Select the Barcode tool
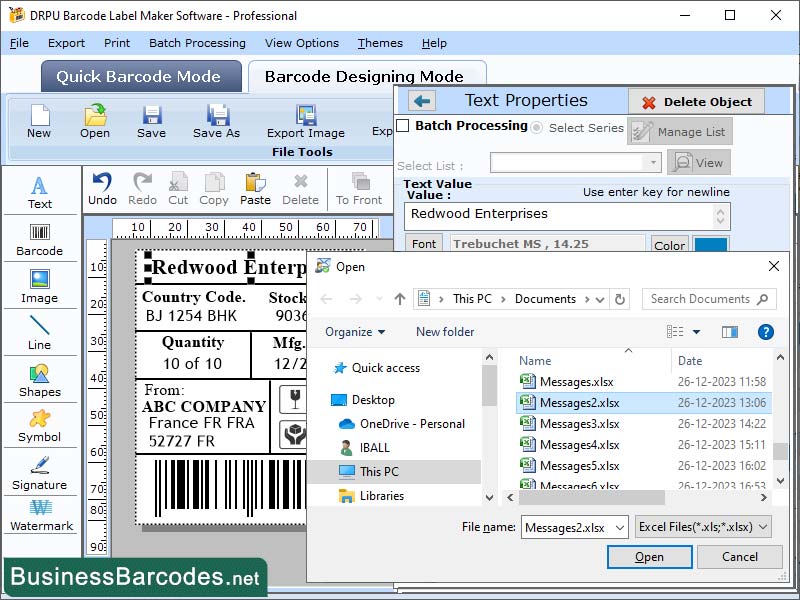This screenshot has width=800, height=600. tap(40, 238)
